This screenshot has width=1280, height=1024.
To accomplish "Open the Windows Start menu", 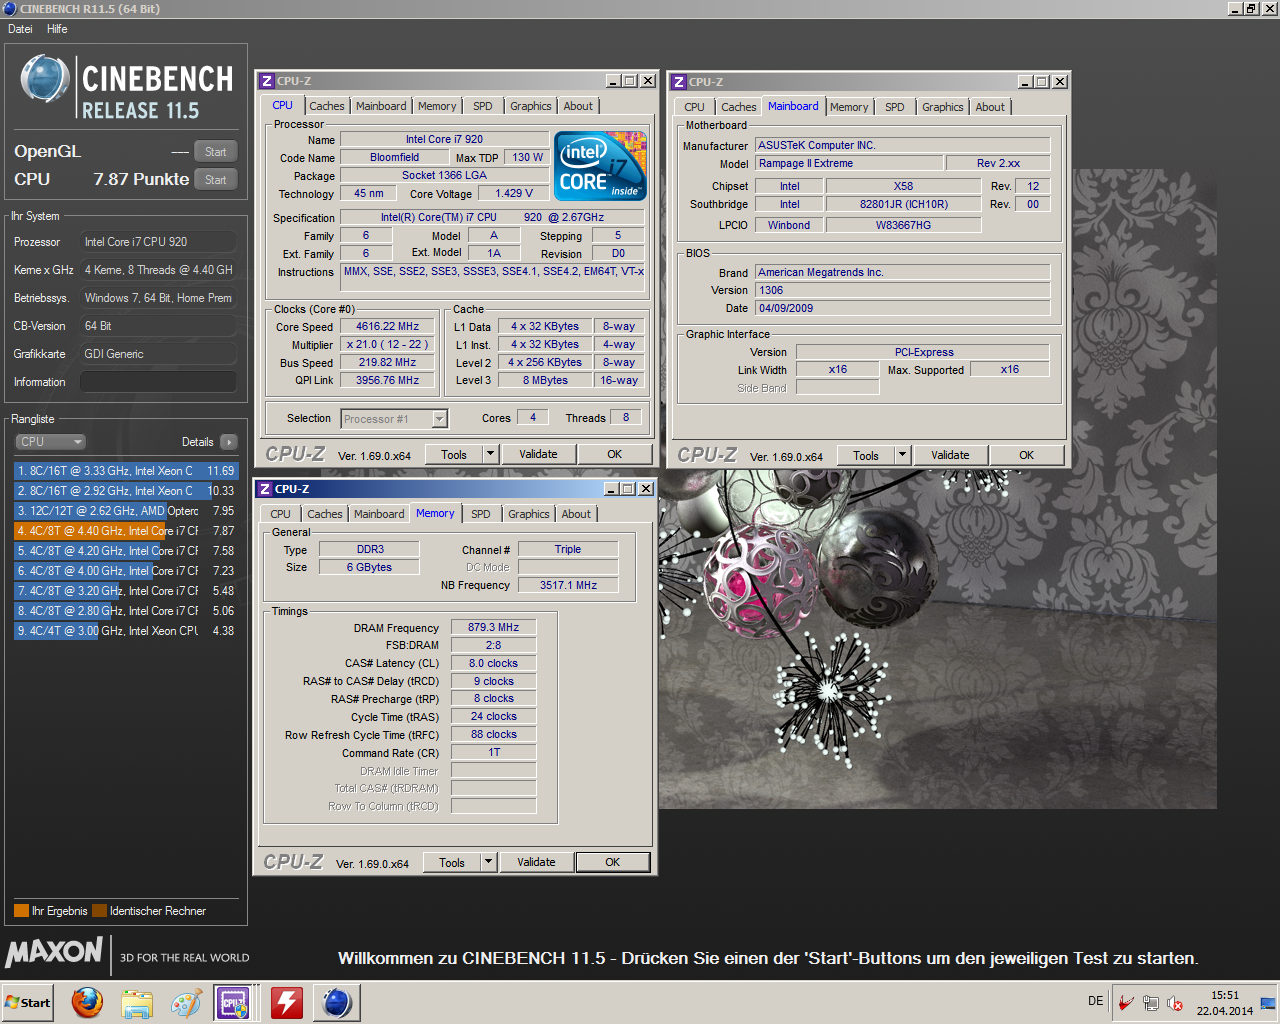I will pos(28,1002).
